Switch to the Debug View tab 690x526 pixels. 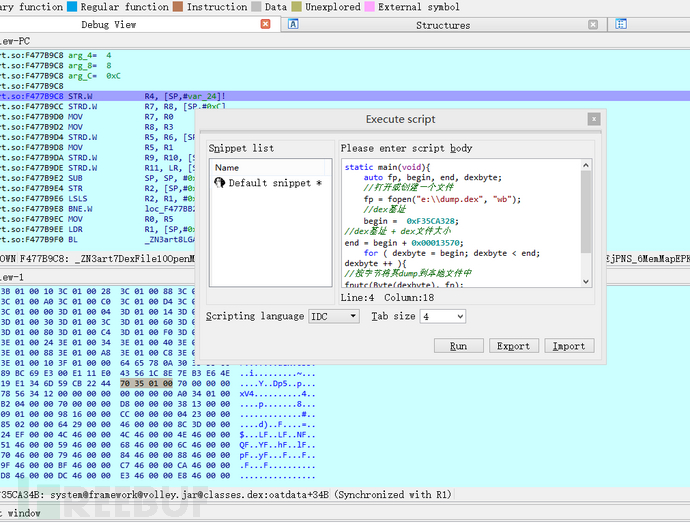pos(109,25)
